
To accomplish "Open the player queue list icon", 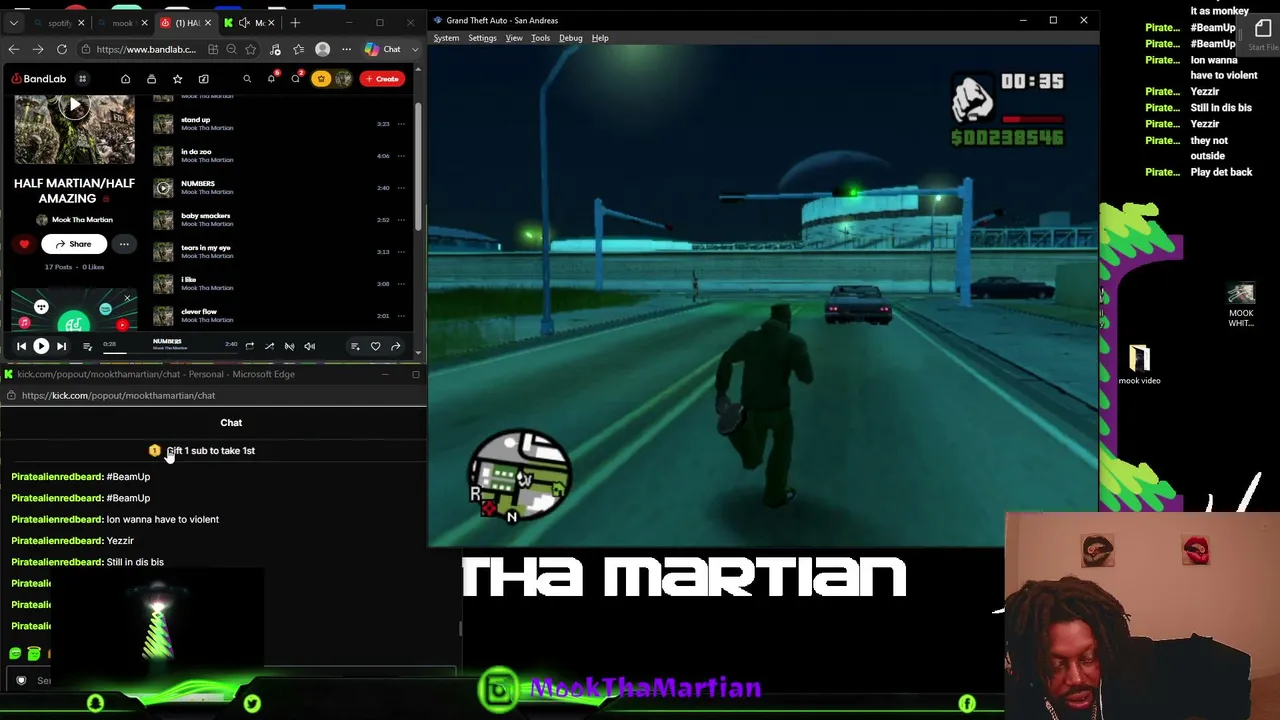I will (87, 346).
